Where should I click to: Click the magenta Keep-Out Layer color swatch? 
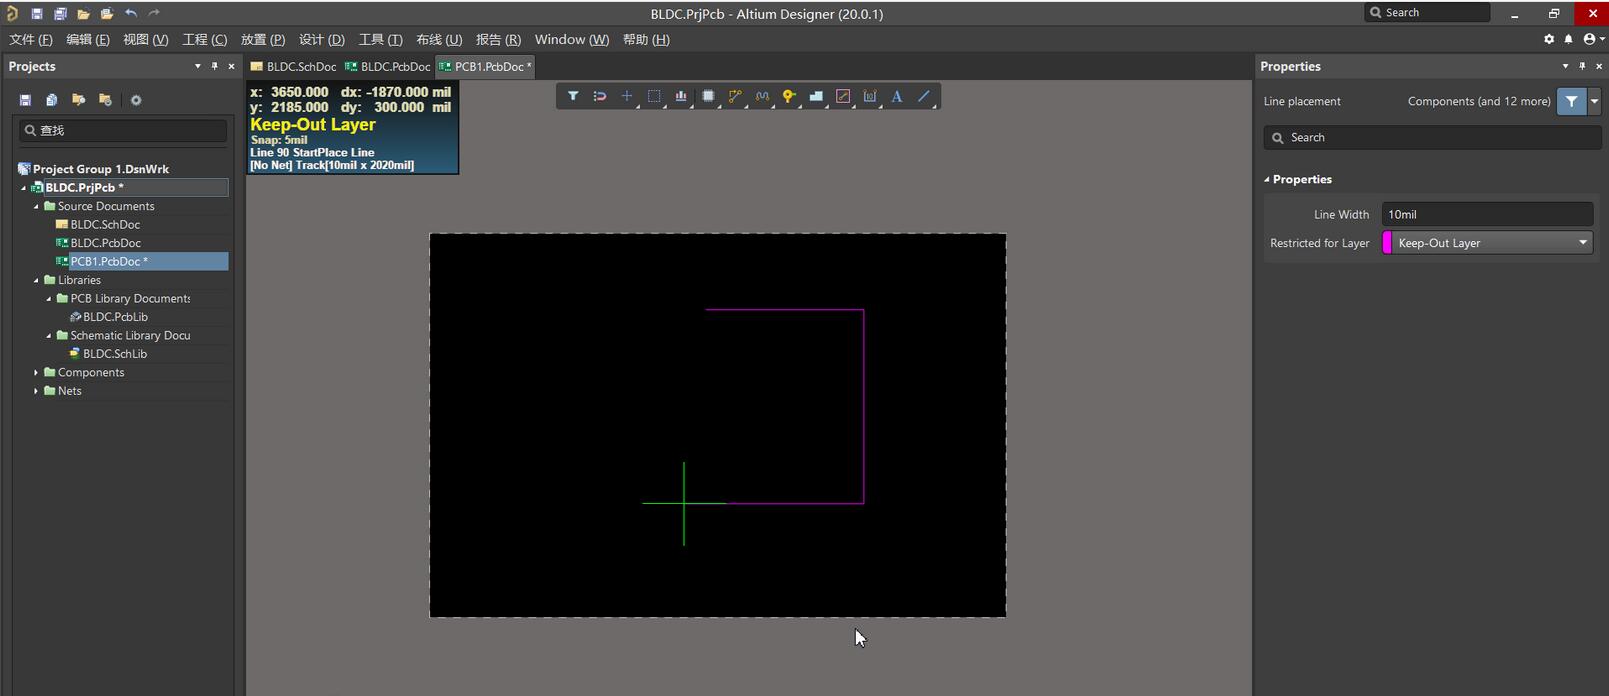click(1387, 243)
